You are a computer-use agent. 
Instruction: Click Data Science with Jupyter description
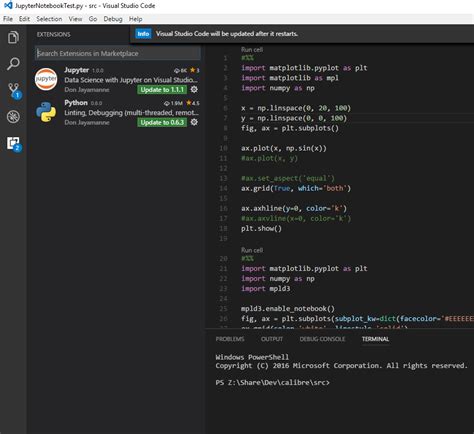pyautogui.click(x=131, y=80)
